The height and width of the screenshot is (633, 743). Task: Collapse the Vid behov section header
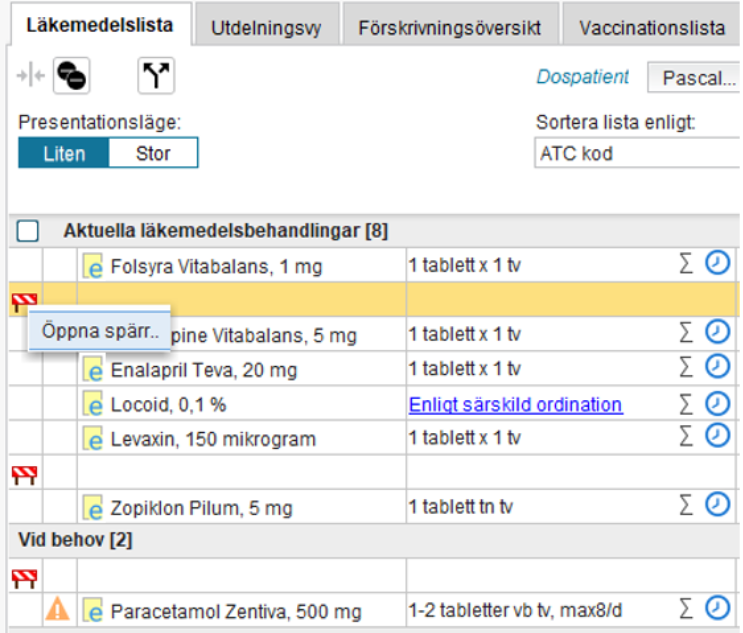(75, 540)
